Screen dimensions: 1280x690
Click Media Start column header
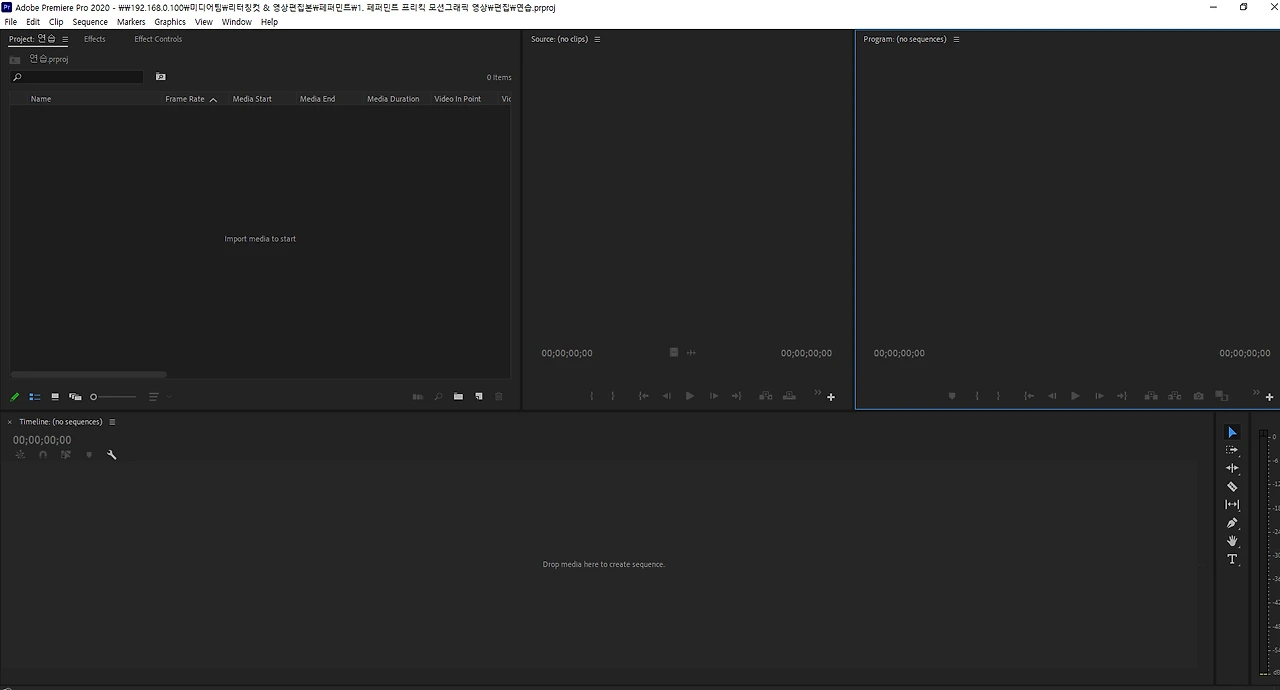[x=252, y=99]
